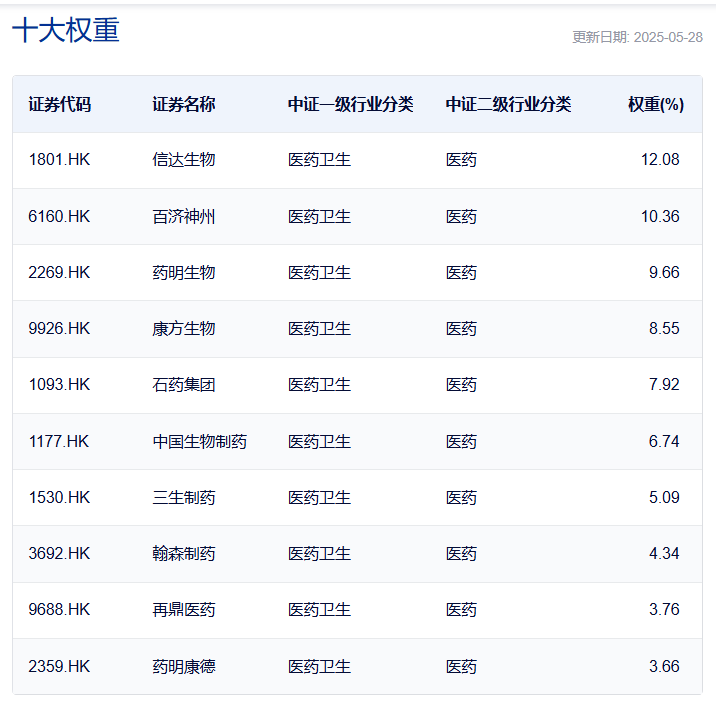Choose the 石药集团 security name
Screen dimensions: 716x705
pos(184,384)
